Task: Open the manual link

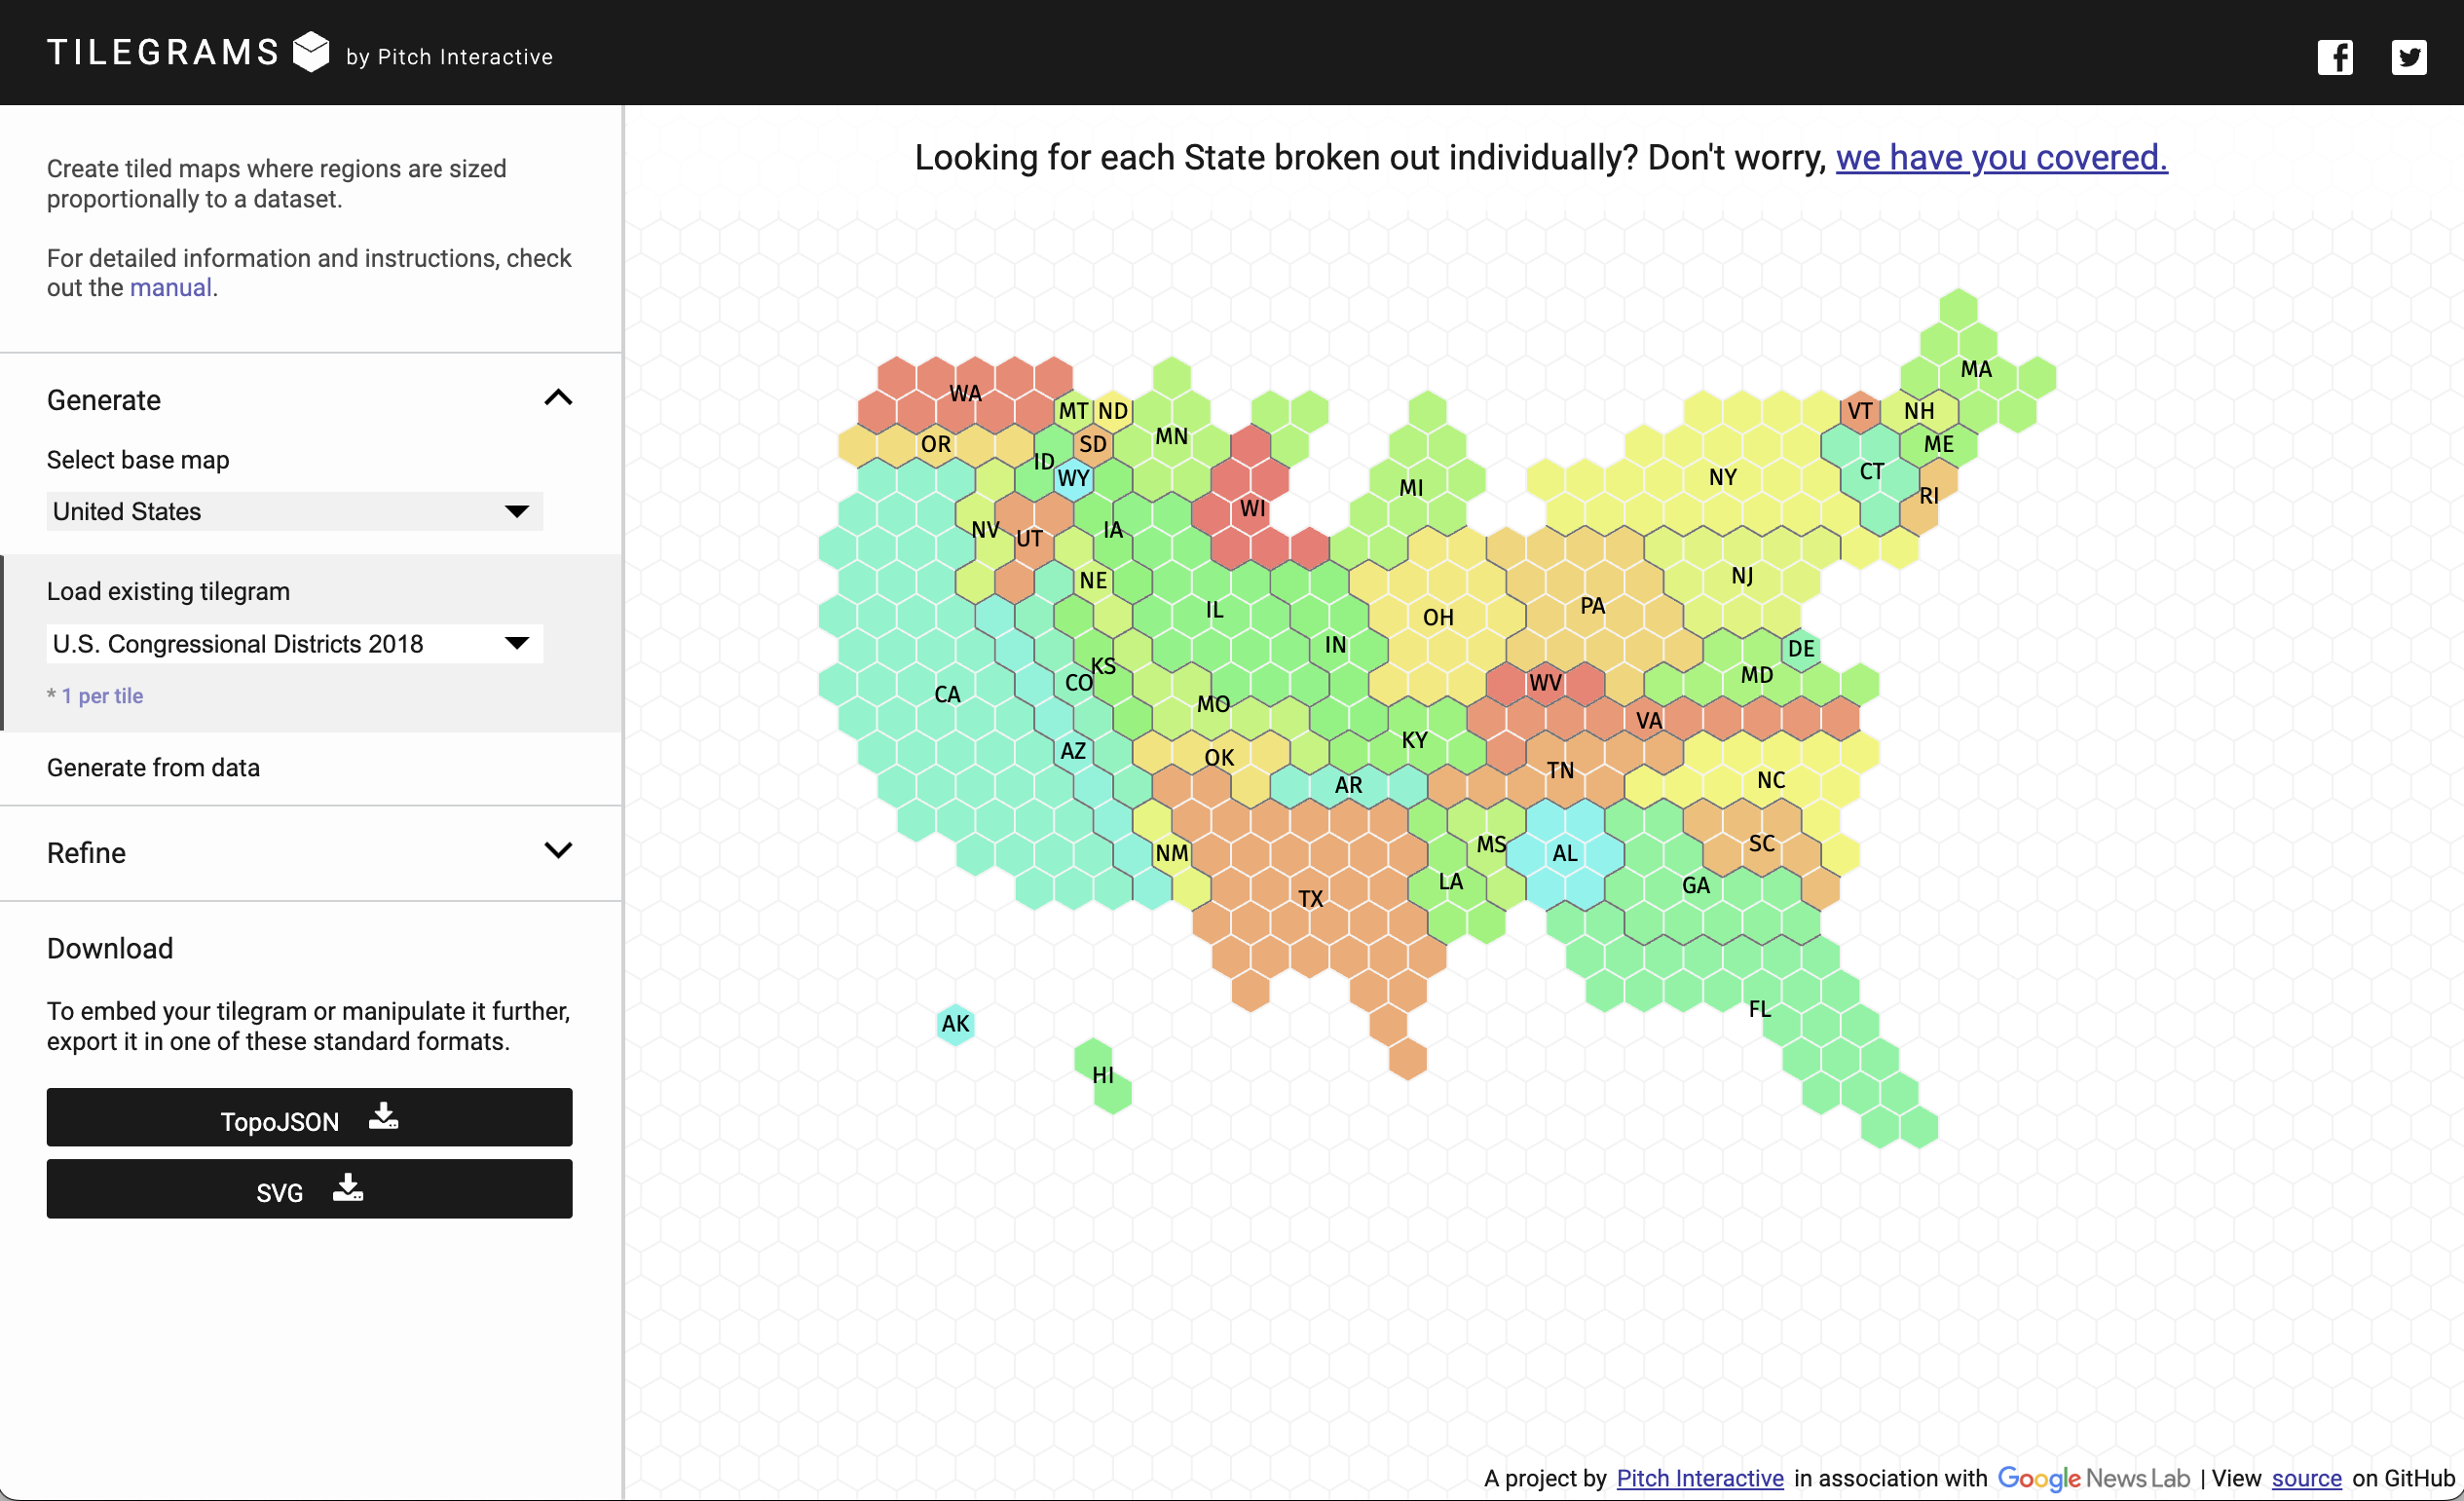Action: pos(170,287)
